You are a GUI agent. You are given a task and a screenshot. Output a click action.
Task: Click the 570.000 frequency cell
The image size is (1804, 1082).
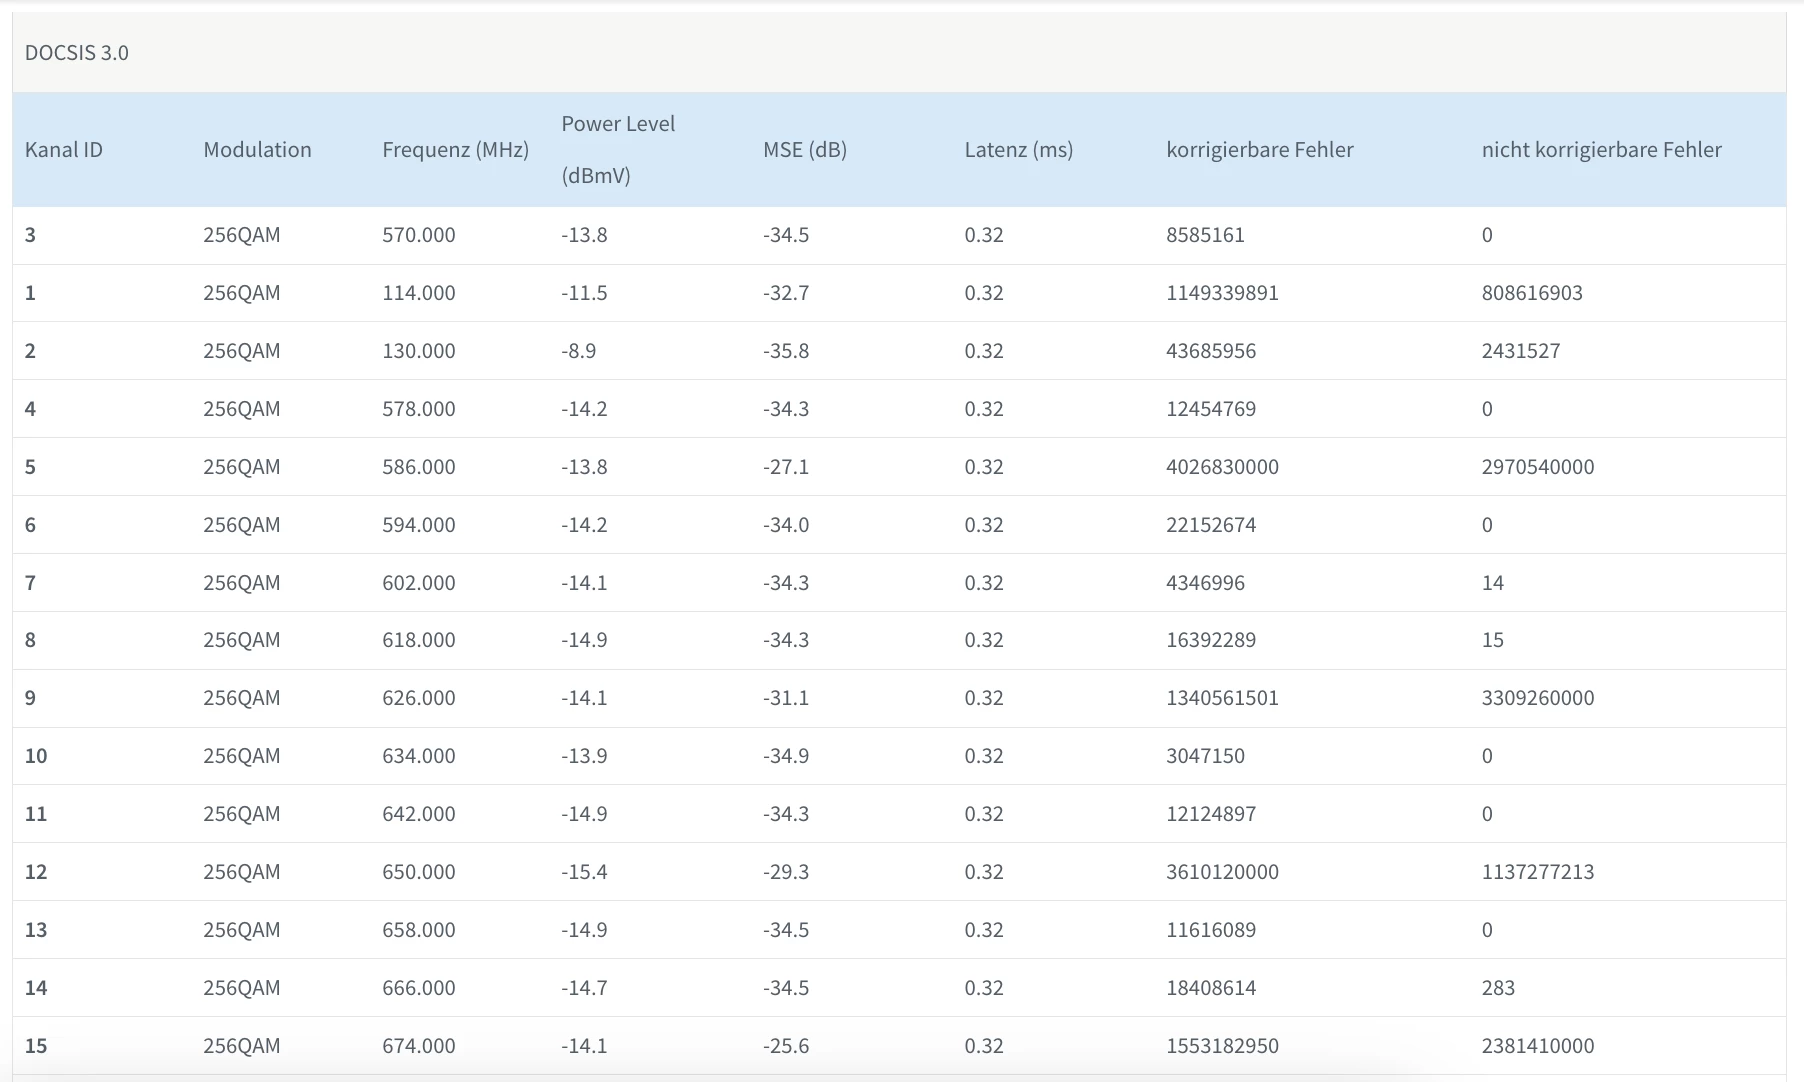(418, 235)
